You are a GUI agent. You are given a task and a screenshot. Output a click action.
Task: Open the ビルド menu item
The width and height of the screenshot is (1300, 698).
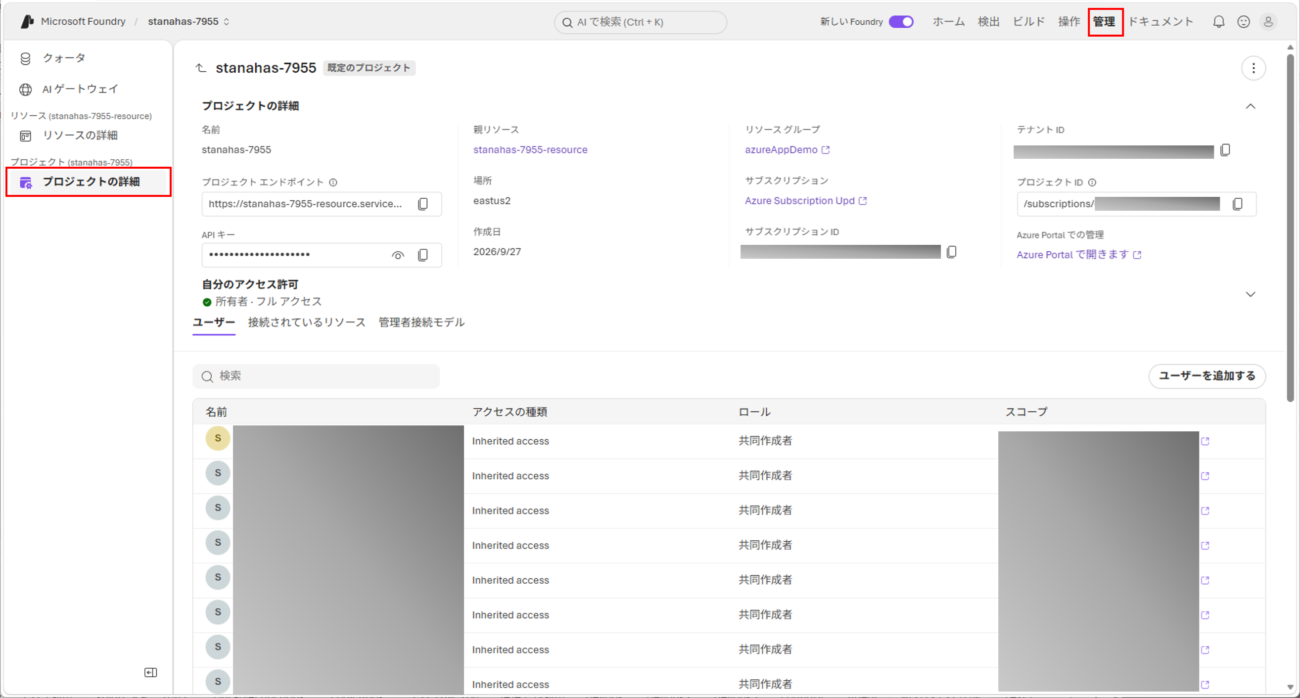[1029, 21]
